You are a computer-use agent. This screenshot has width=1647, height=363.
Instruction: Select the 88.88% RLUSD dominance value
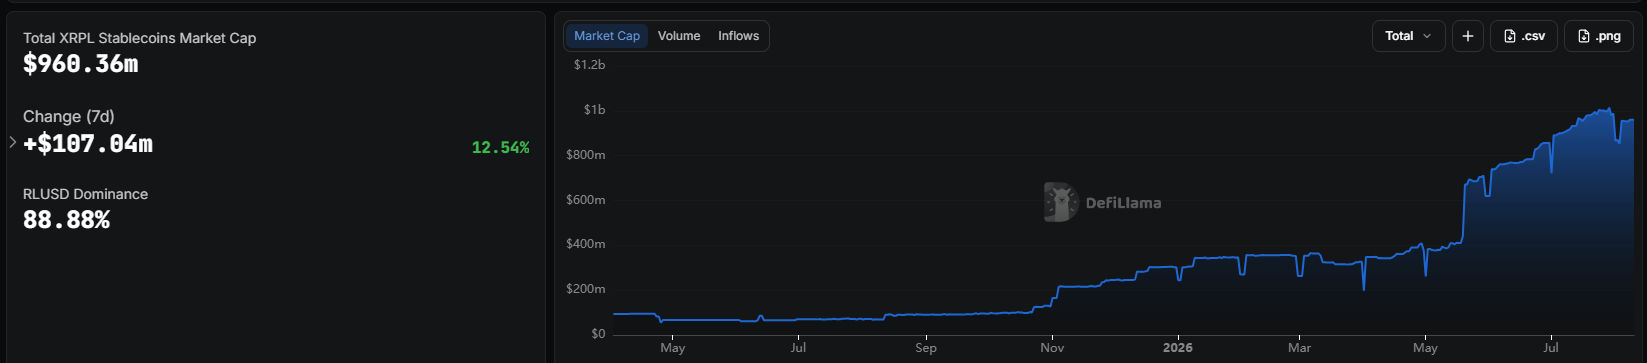click(x=66, y=220)
